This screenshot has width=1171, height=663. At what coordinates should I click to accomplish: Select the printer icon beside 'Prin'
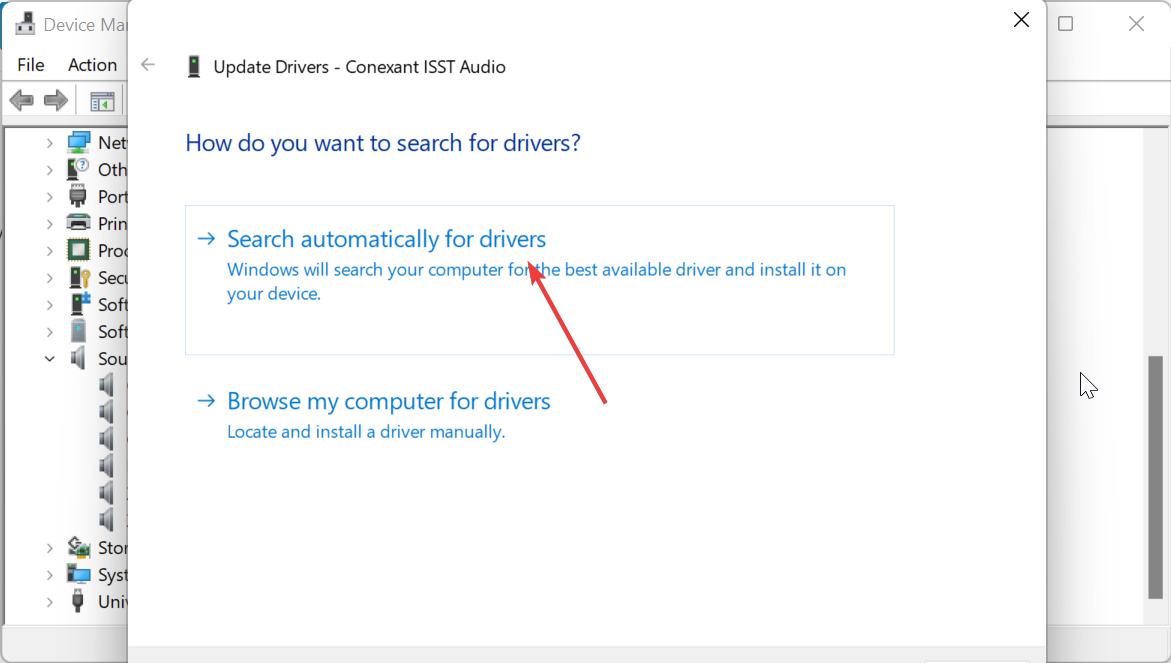click(x=78, y=223)
